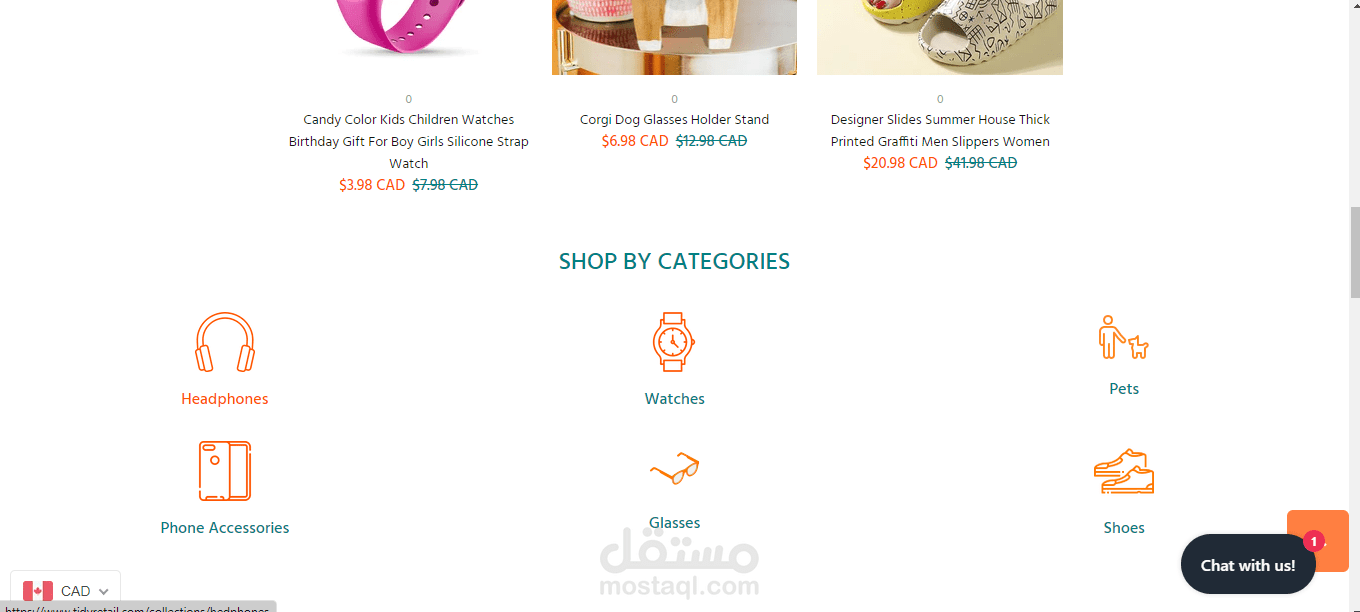Image resolution: width=1360 pixels, height=612 pixels.
Task: View Corgi Dog Glasses Holder Stand product
Action: click(x=674, y=120)
